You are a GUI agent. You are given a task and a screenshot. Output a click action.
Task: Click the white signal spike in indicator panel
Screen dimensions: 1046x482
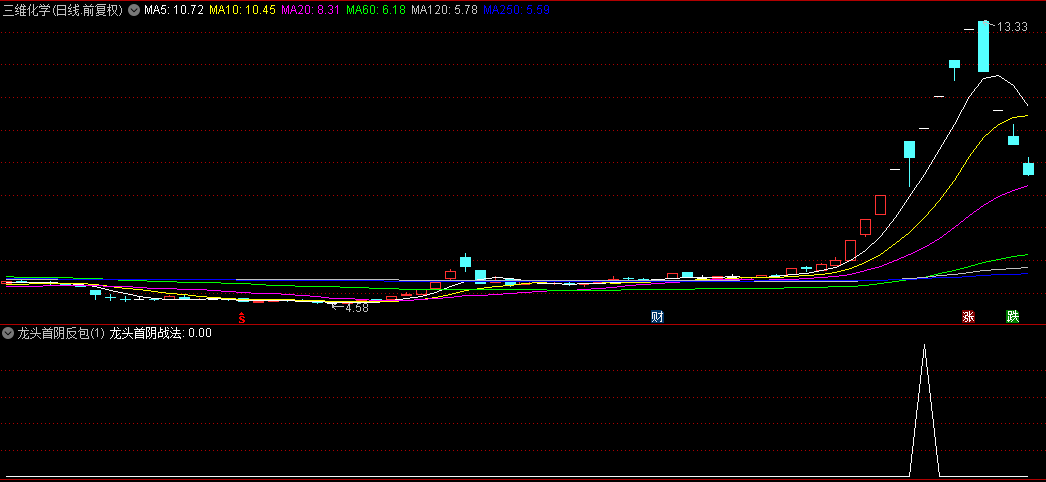[925, 410]
